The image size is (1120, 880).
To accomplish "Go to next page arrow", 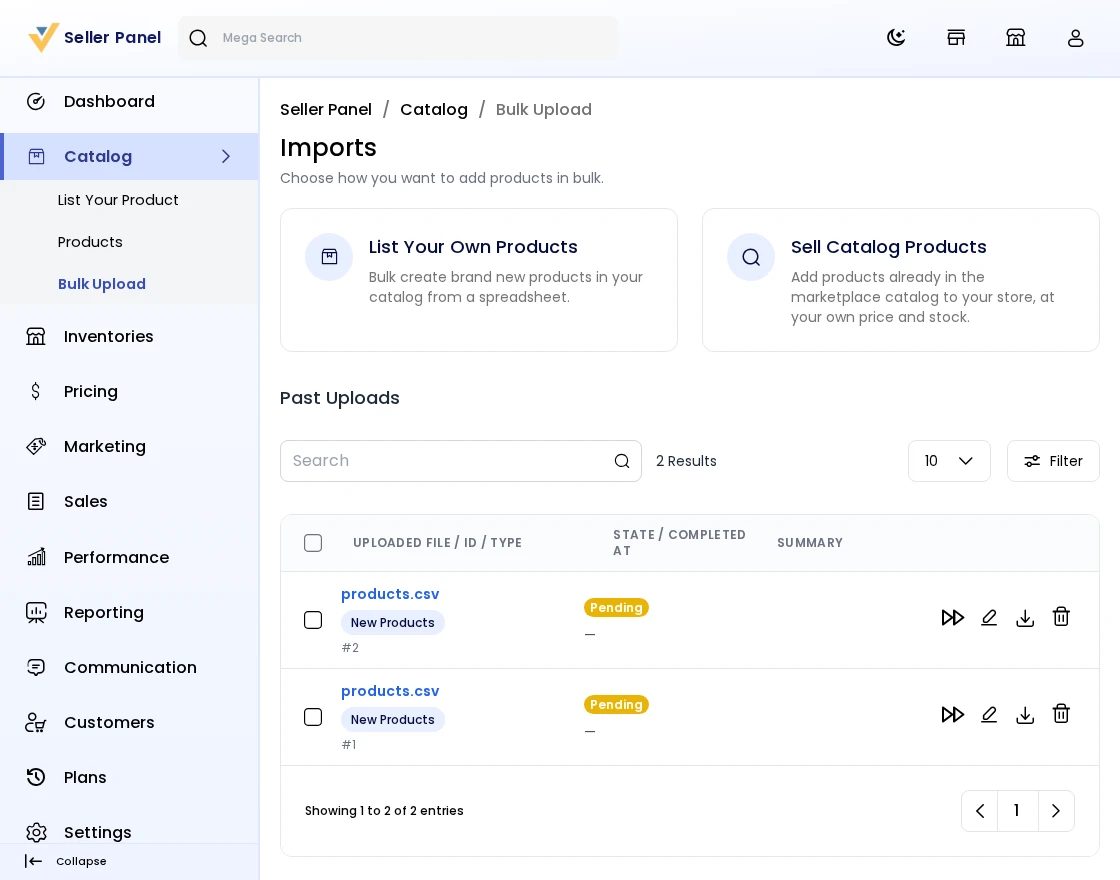I will [x=1056, y=811].
